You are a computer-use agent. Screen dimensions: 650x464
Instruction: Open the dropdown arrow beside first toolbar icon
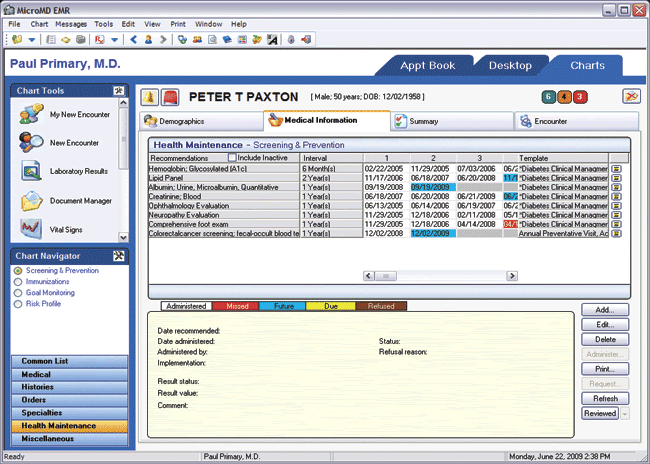coord(32,40)
